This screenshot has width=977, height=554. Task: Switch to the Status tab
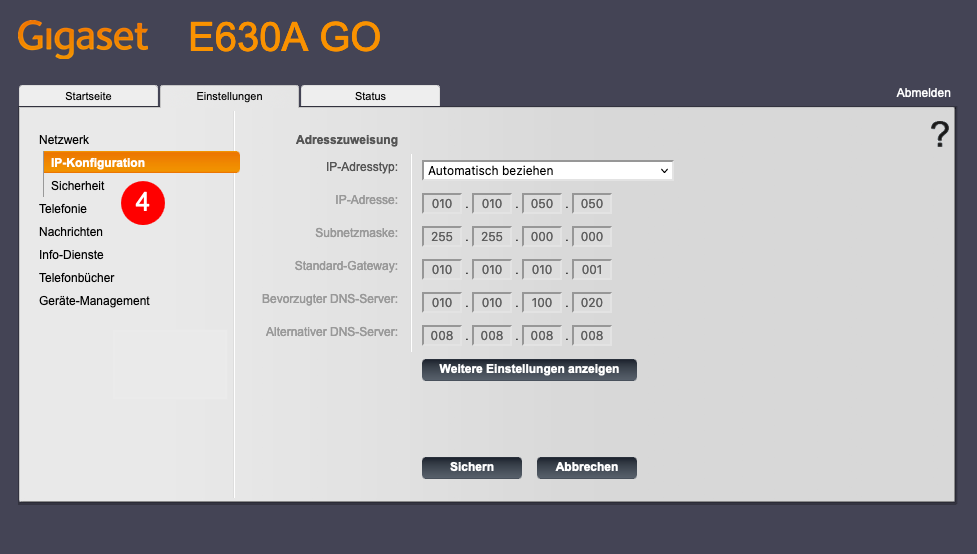coord(370,96)
